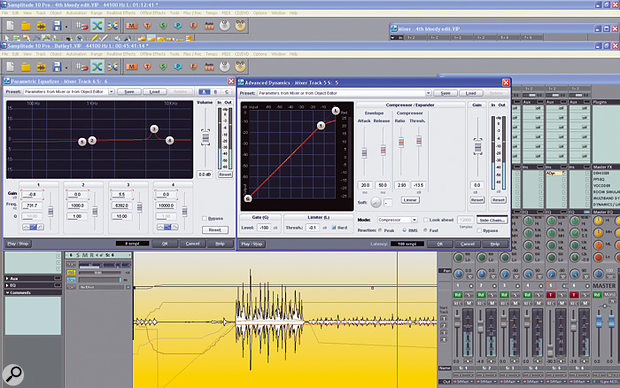
Task: Open Preset dropdown in Advanced Dynamics
Action: [x=428, y=93]
